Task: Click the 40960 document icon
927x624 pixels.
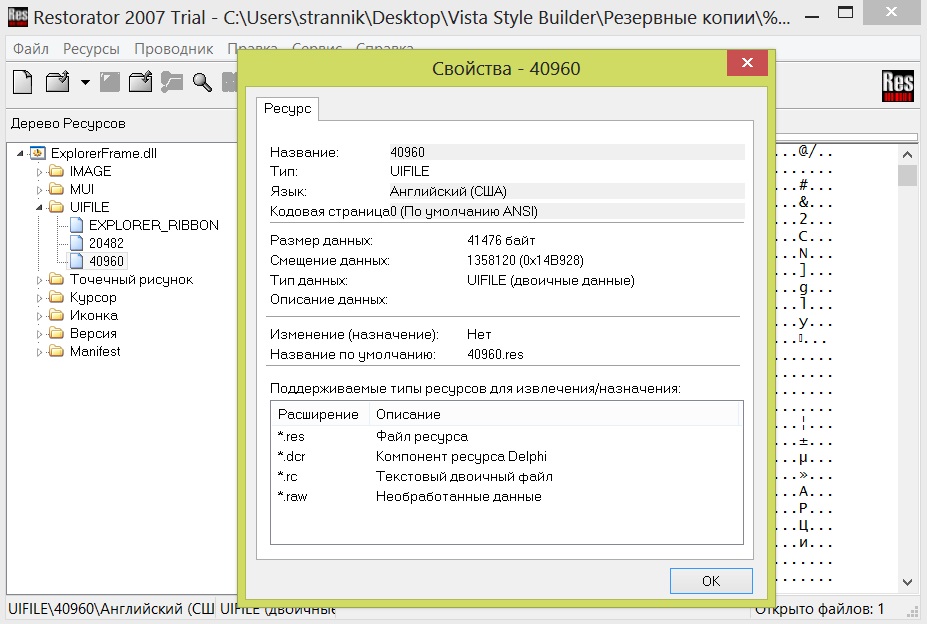Action: click(x=76, y=261)
